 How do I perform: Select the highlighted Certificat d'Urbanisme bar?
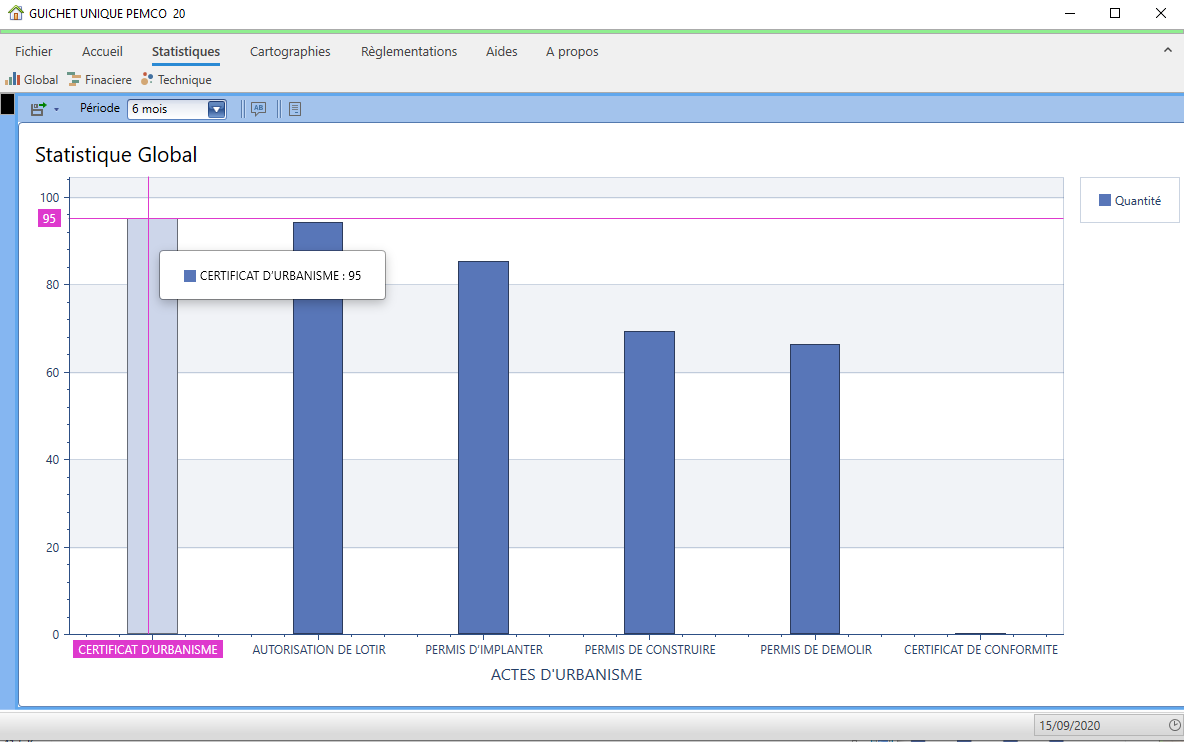pyautogui.click(x=153, y=426)
